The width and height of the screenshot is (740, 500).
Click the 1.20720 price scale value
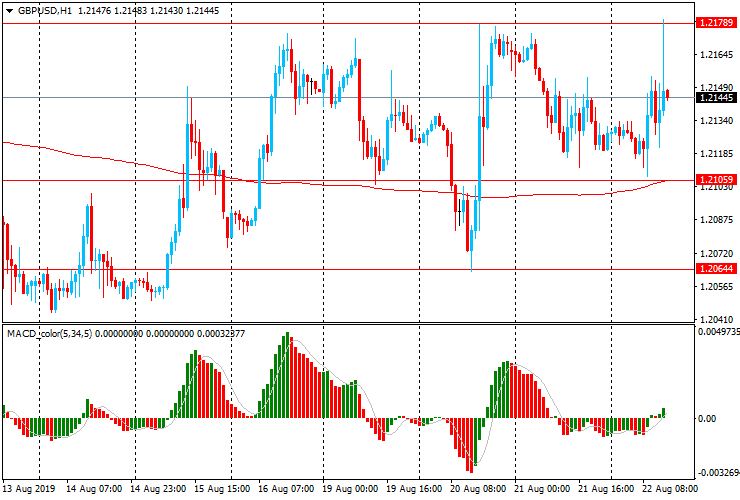717,254
